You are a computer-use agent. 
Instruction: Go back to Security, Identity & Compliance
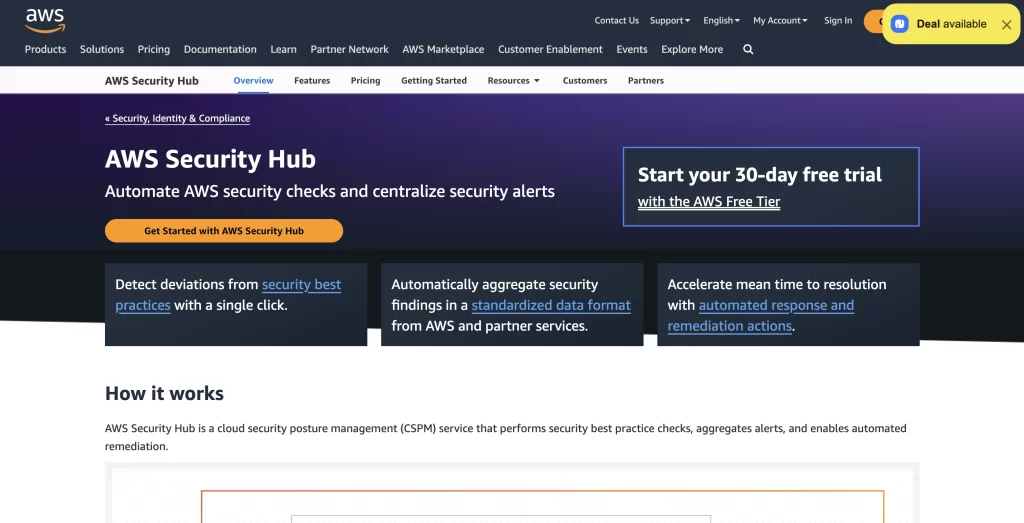tap(178, 118)
